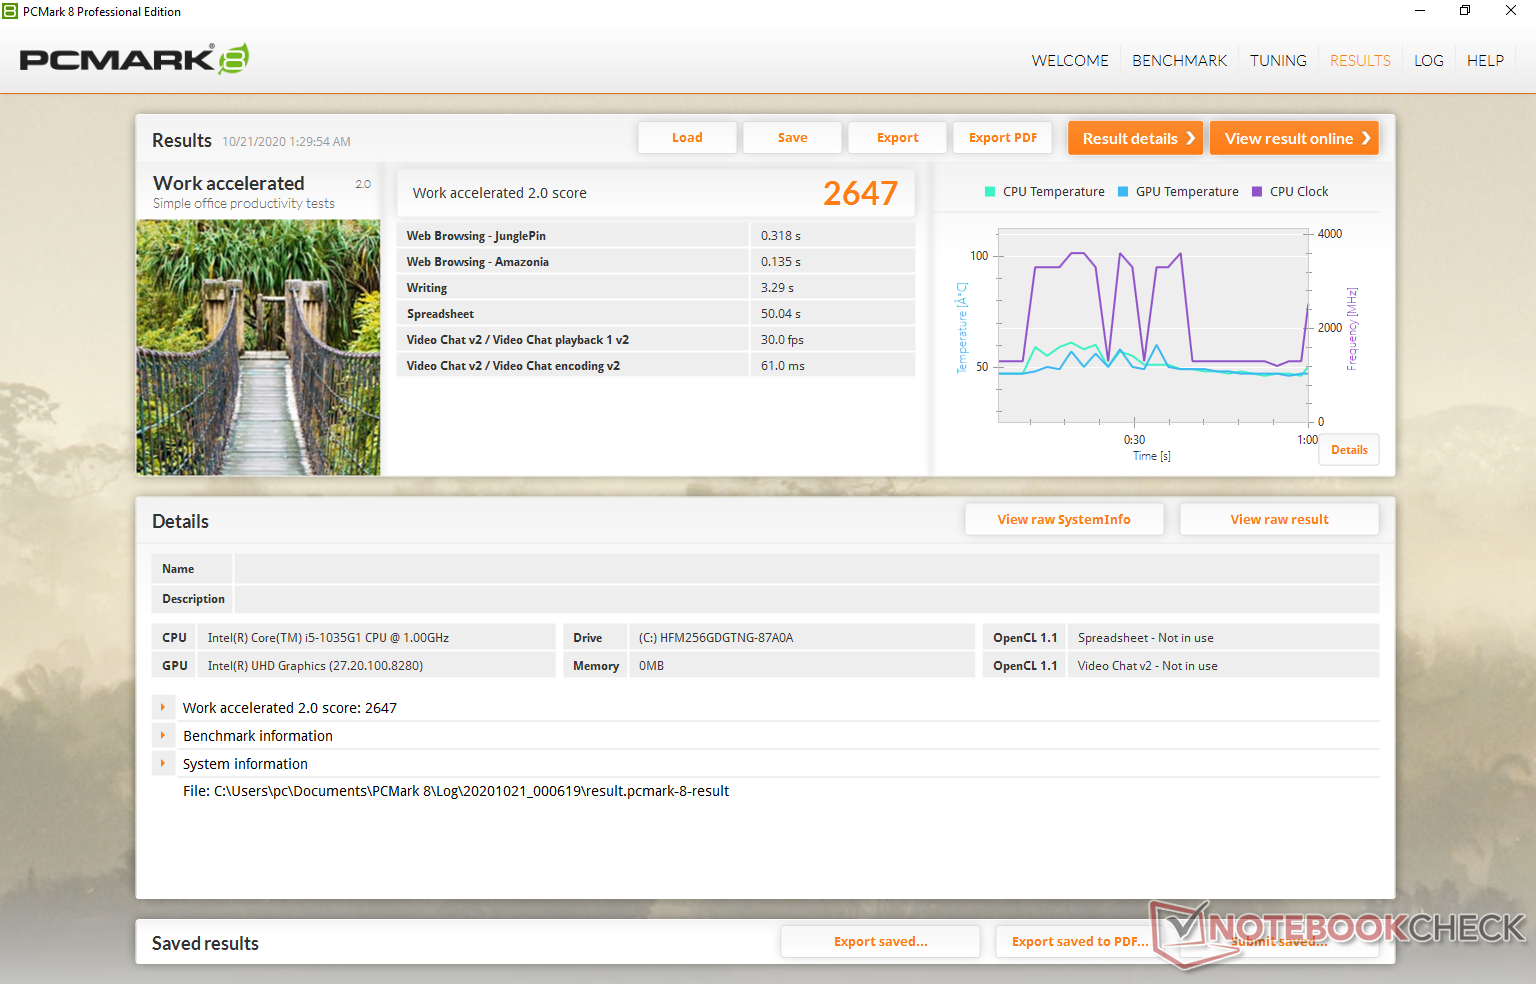The height and width of the screenshot is (984, 1536).
Task: Click Video Chat v2 - Not in use value
Action: [1147, 666]
